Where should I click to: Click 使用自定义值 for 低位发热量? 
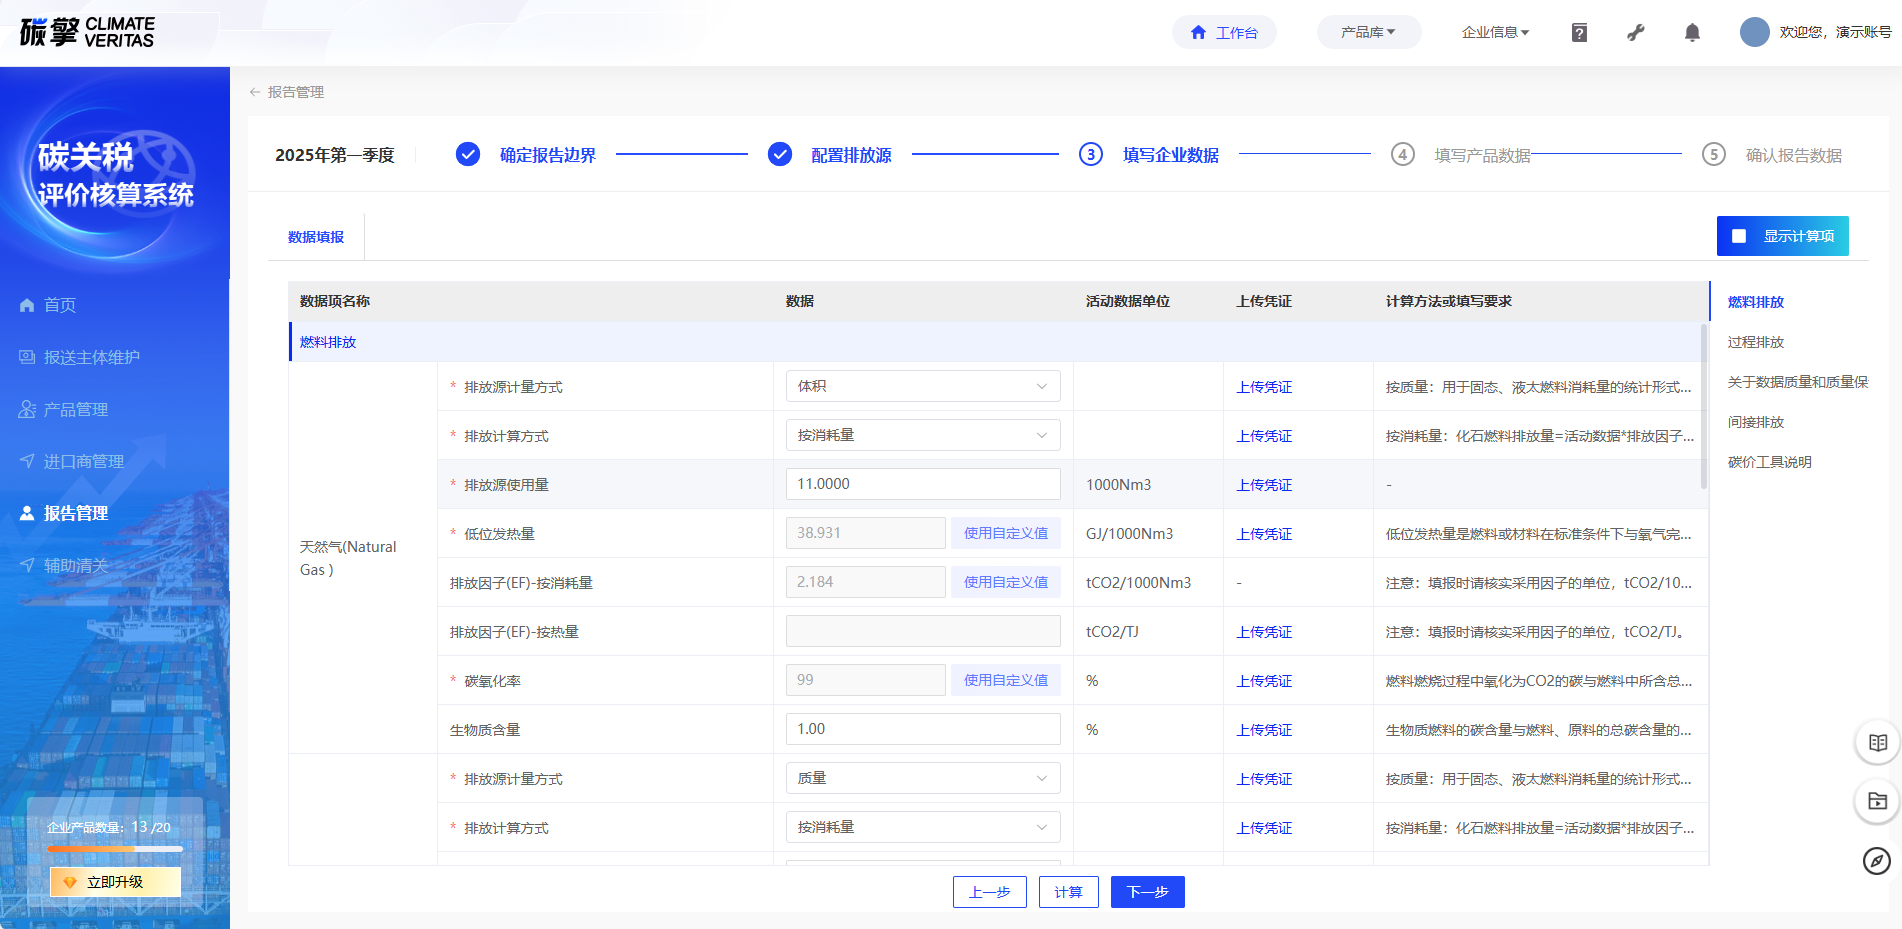click(1005, 533)
